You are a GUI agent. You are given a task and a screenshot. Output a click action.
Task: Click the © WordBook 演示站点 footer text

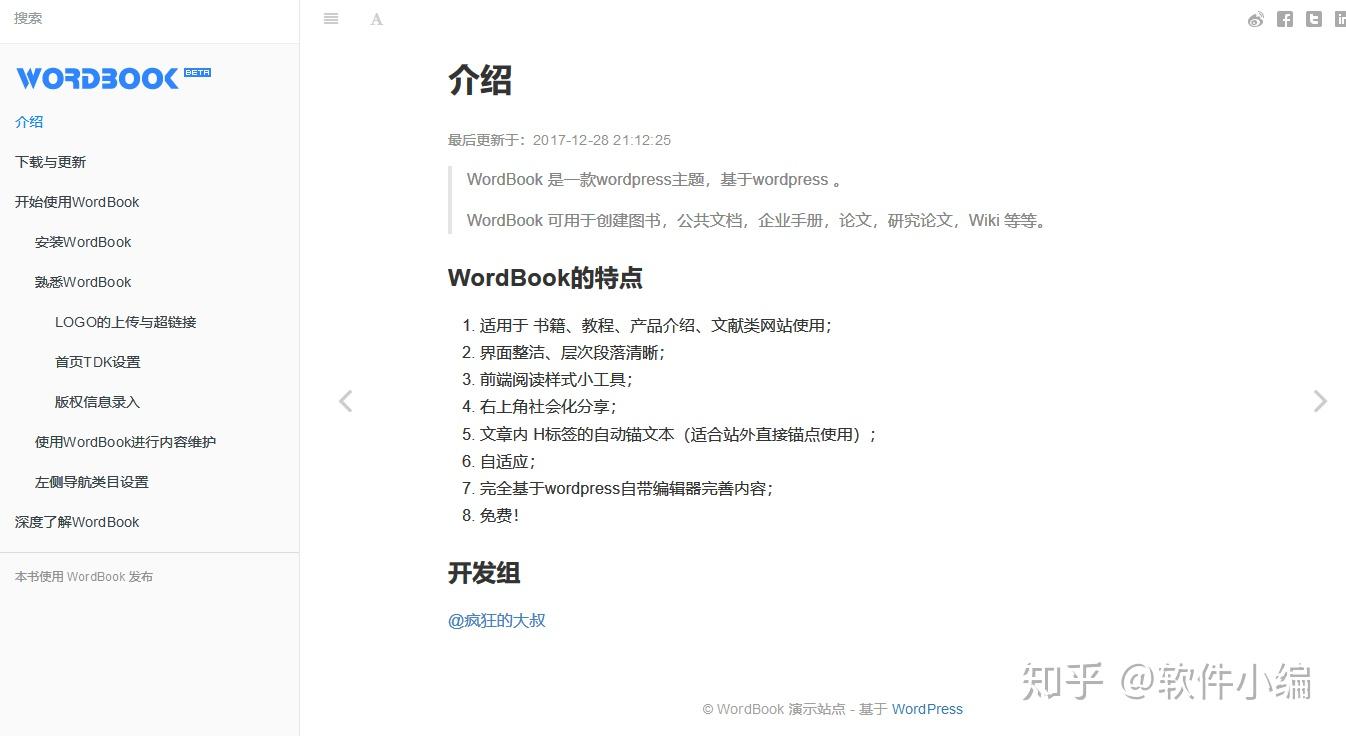point(774,709)
